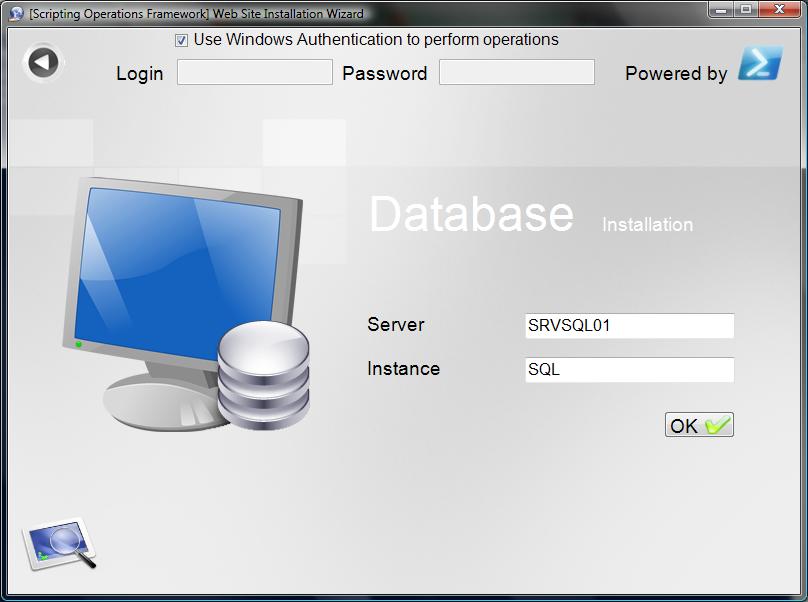The image size is (808, 602).
Task: Click the 'Login' label
Action: [140, 74]
